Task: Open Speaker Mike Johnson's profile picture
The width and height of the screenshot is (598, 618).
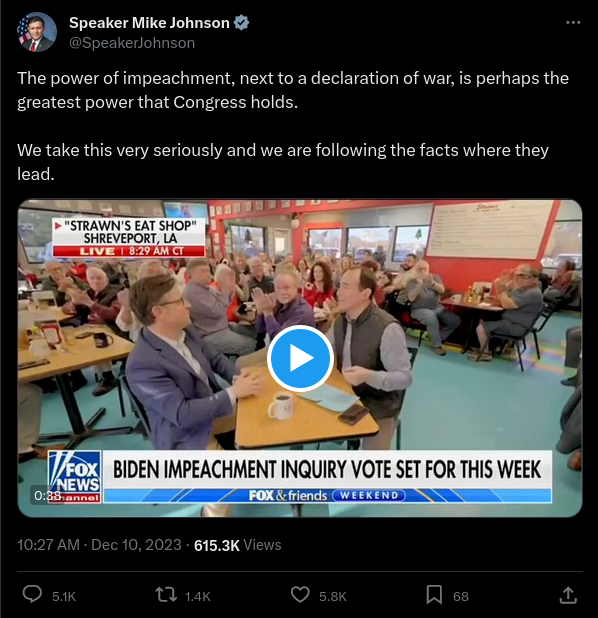Action: 37,32
